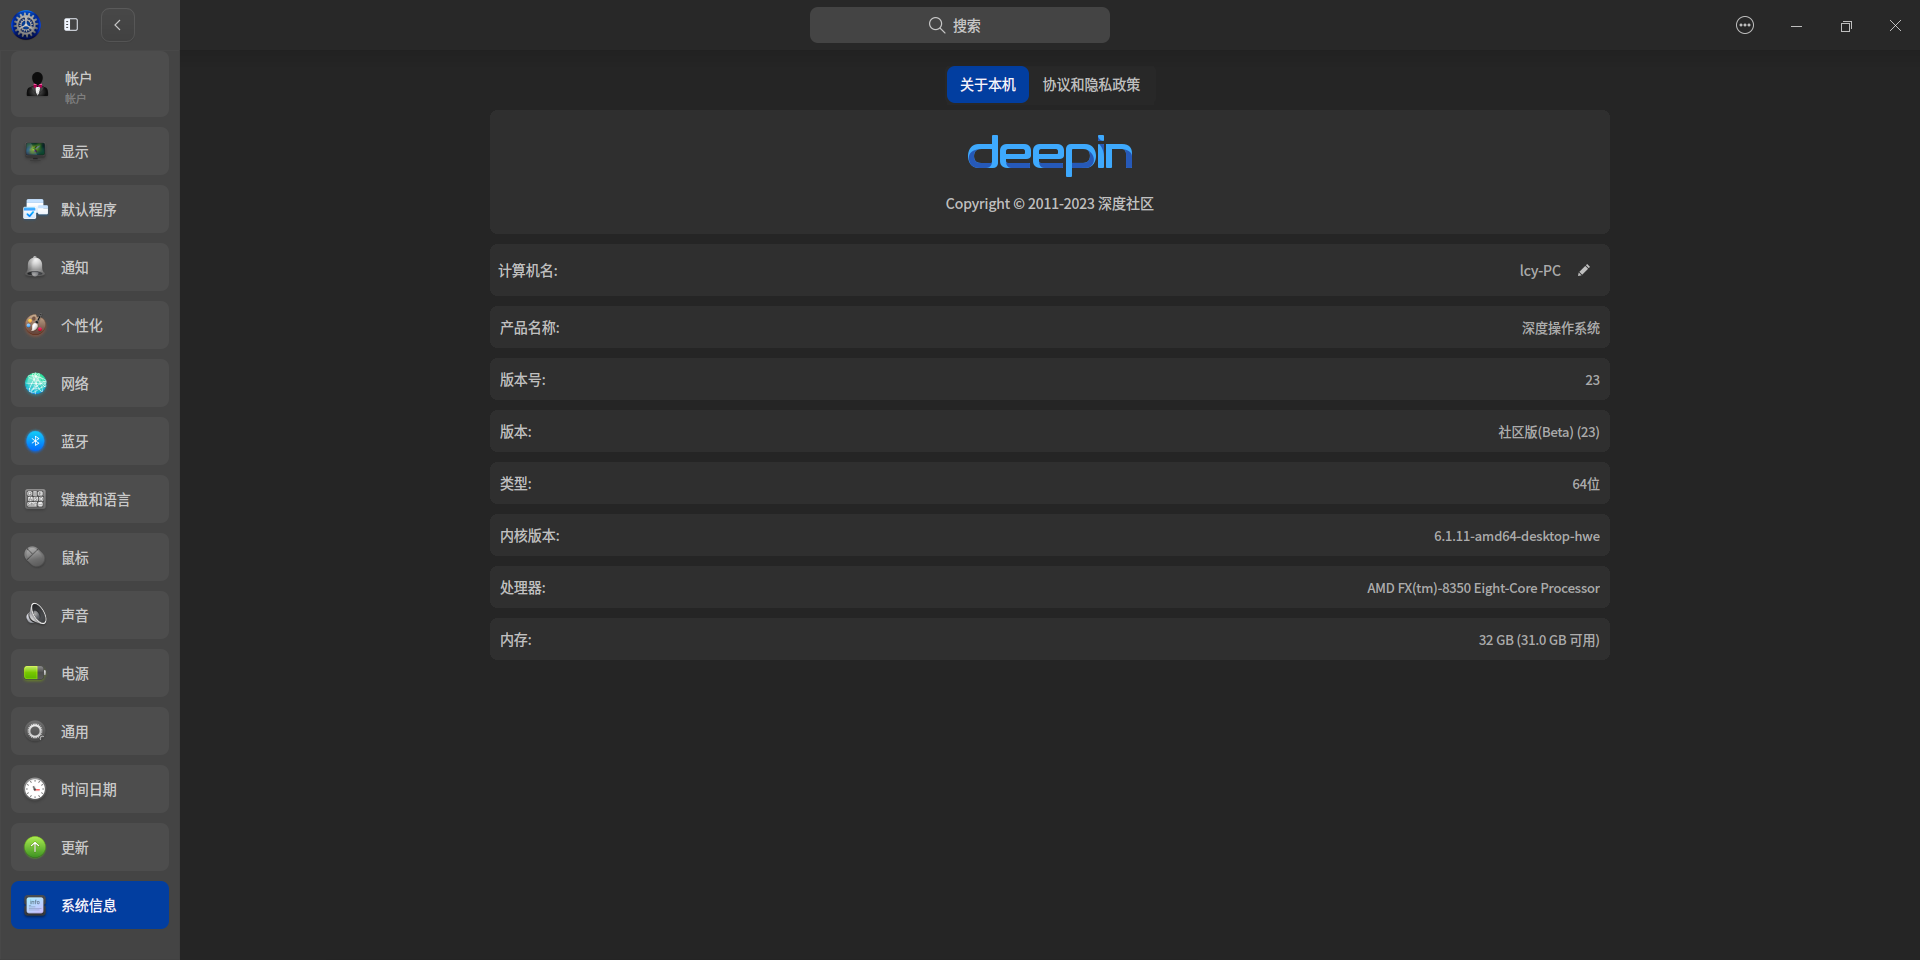Click the 键盘和语言 keyboard icon
Viewport: 1920px width, 960px height.
[x=36, y=499]
